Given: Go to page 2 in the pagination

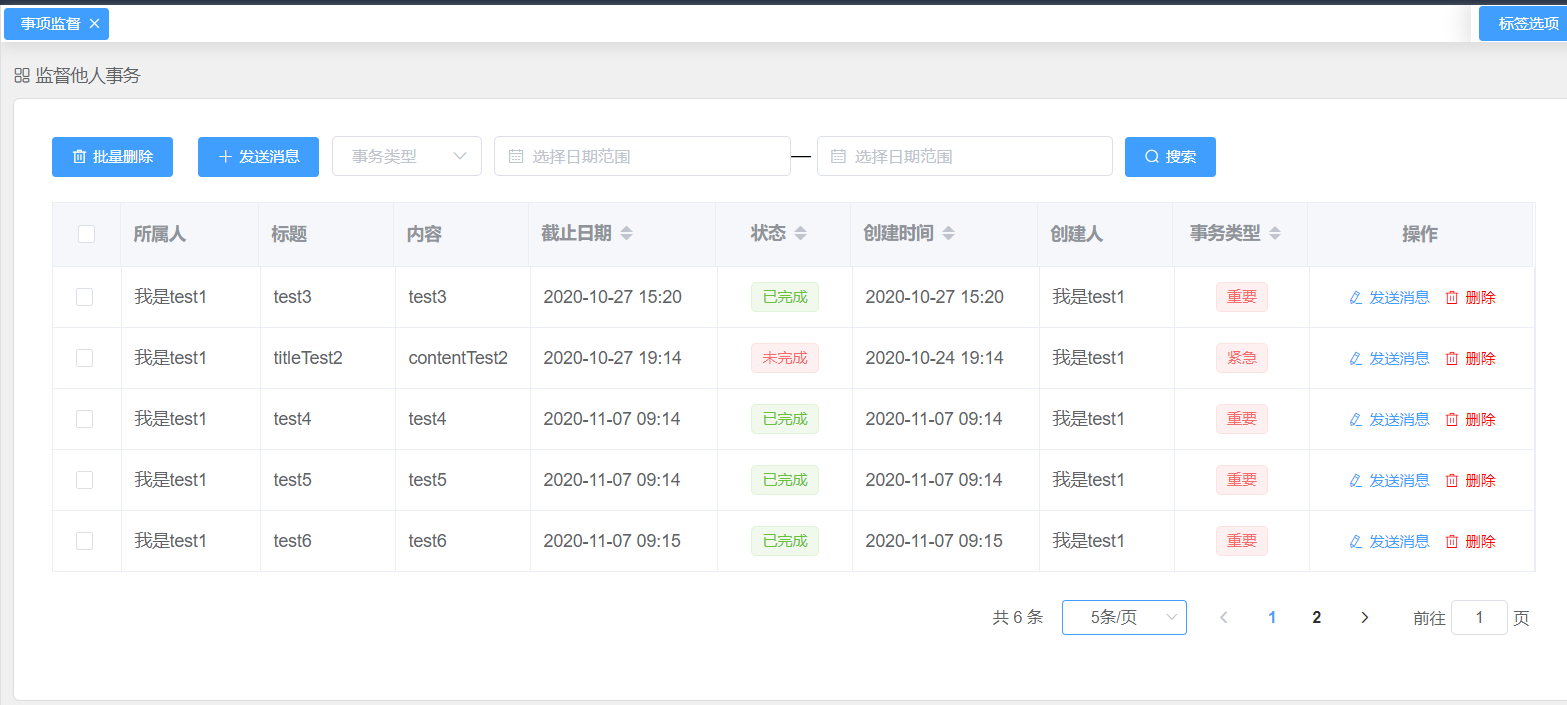Looking at the screenshot, I should tap(1317, 618).
